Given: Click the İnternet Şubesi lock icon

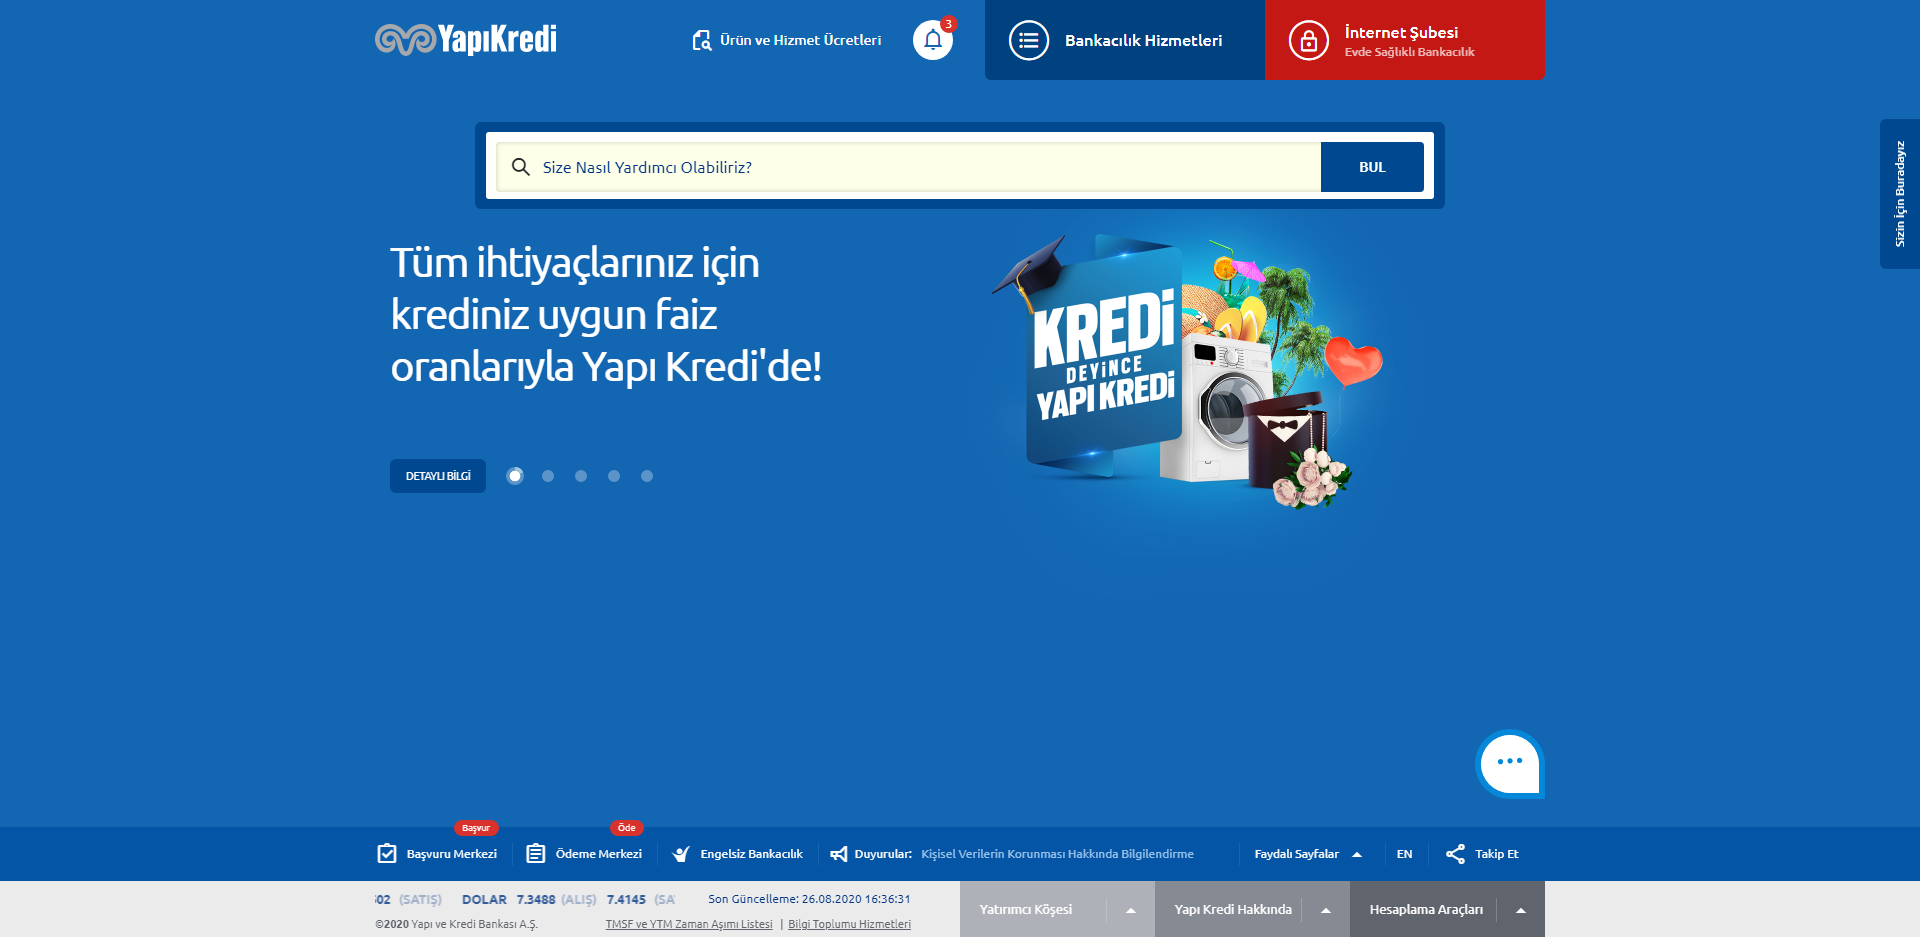Looking at the screenshot, I should click(1308, 41).
